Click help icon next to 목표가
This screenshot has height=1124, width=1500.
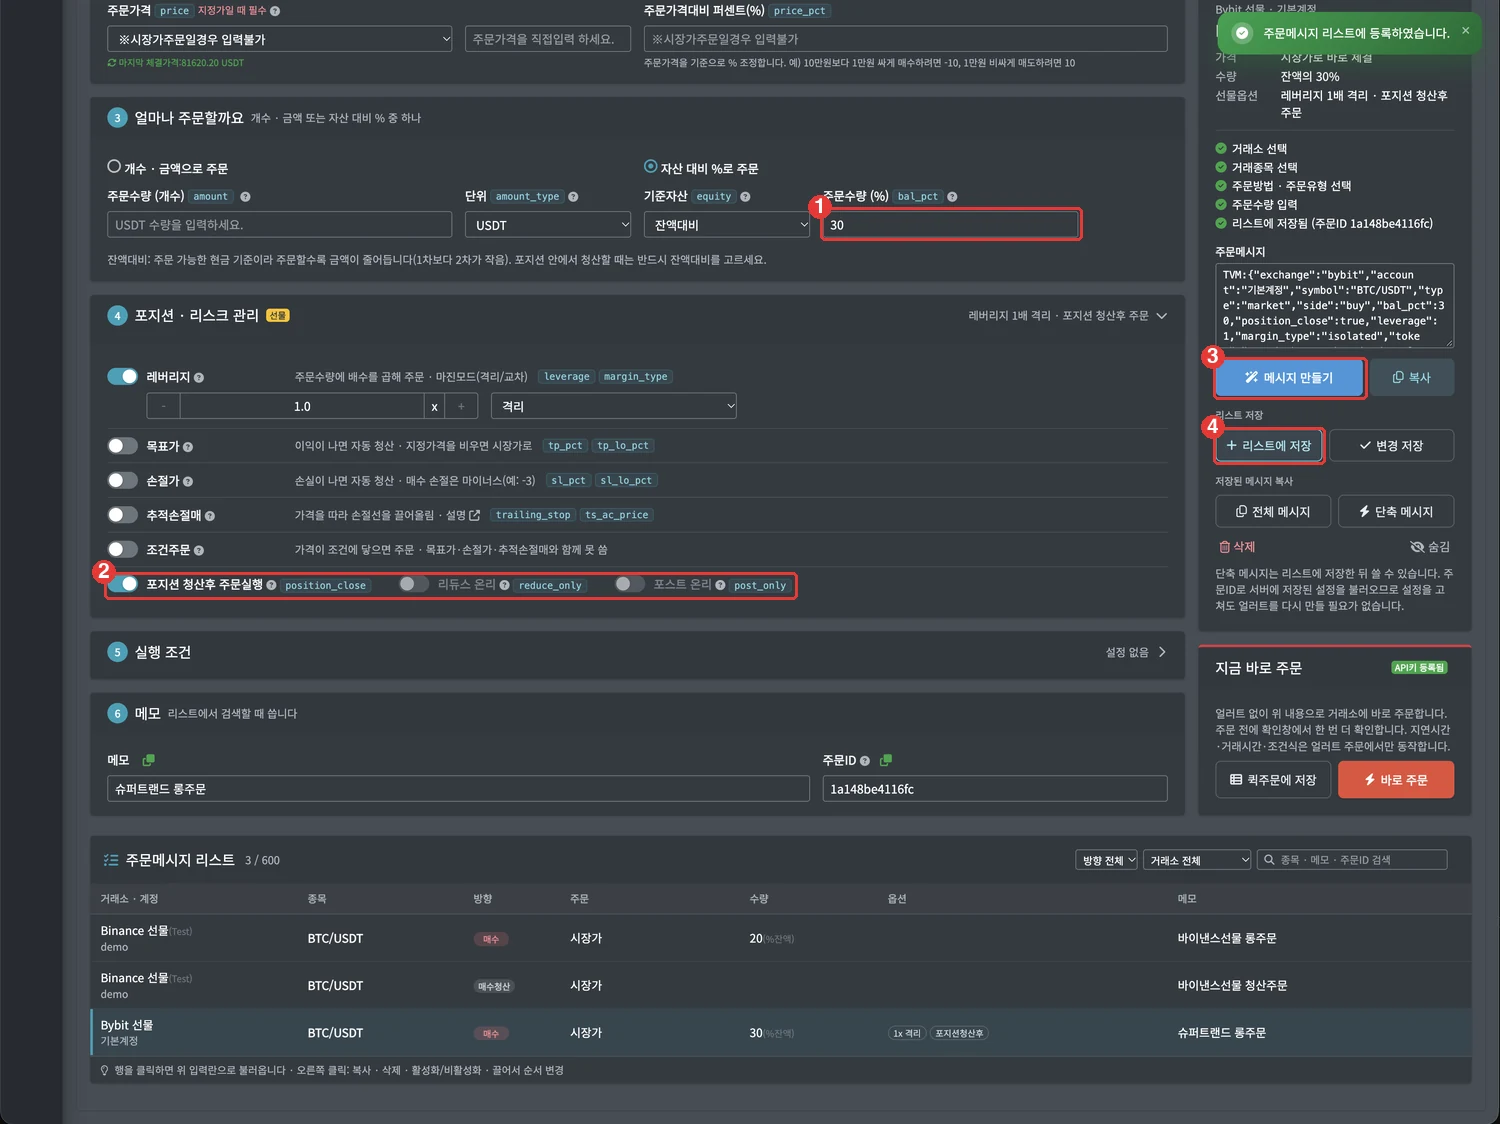click(x=188, y=447)
